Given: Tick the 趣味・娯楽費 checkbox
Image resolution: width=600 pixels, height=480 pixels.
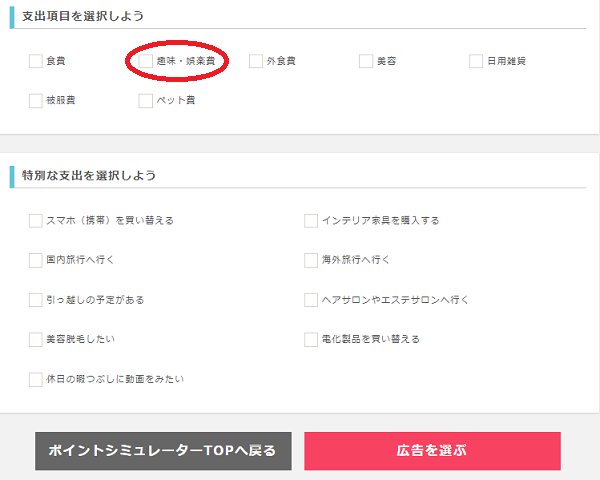Looking at the screenshot, I should click(146, 61).
